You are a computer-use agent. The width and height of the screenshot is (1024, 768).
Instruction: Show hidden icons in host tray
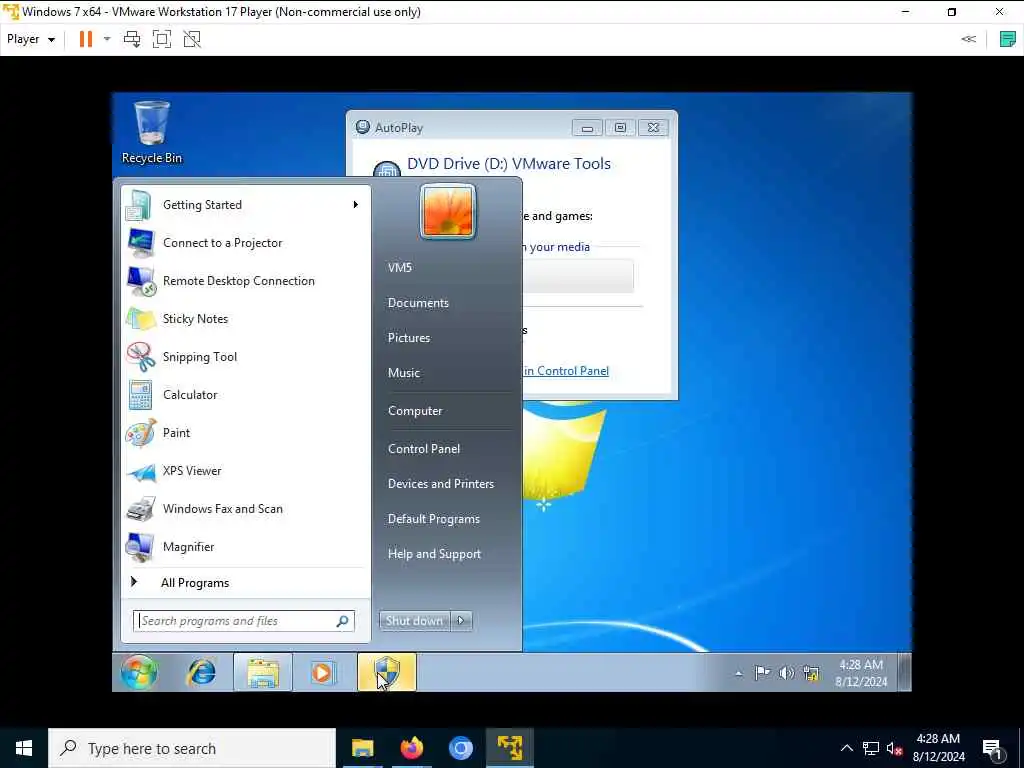point(846,748)
